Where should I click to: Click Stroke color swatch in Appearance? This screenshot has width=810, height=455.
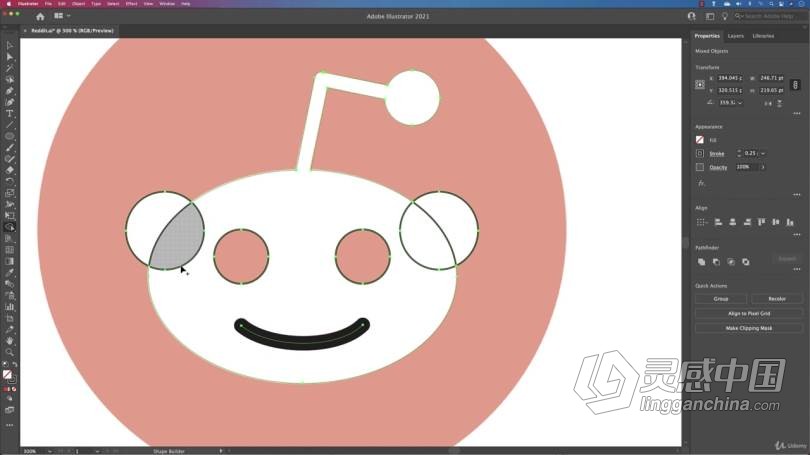click(700, 153)
